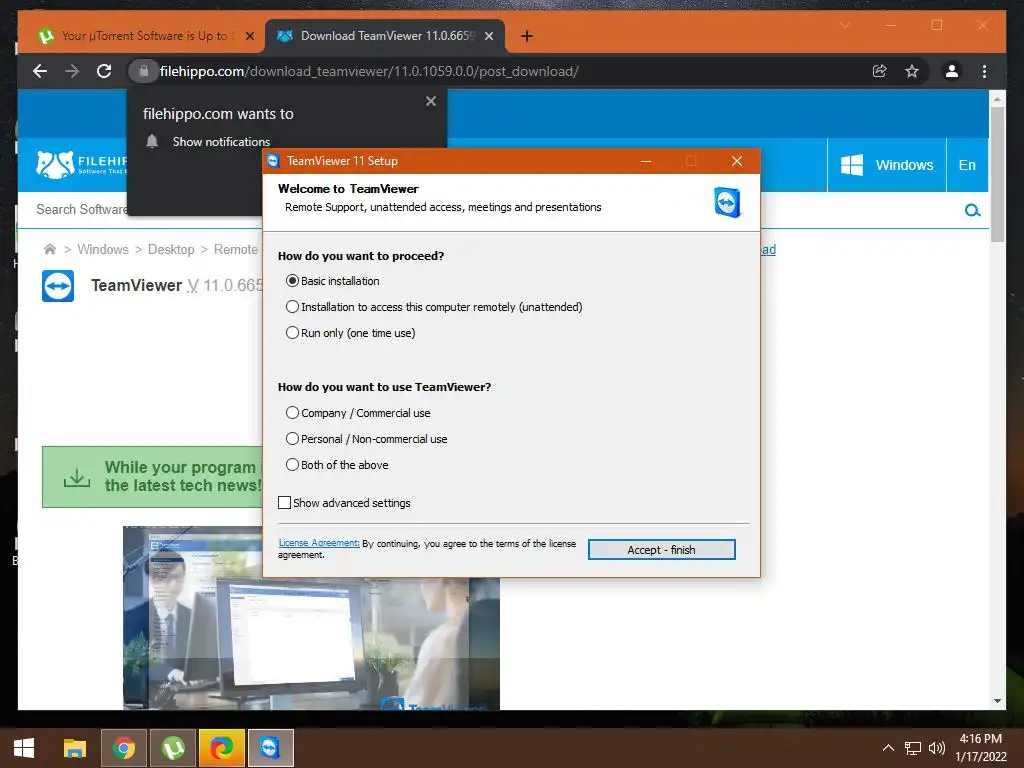Screen dimensions: 1024x768
Task: Open the En language selector
Action: pyautogui.click(x=967, y=165)
